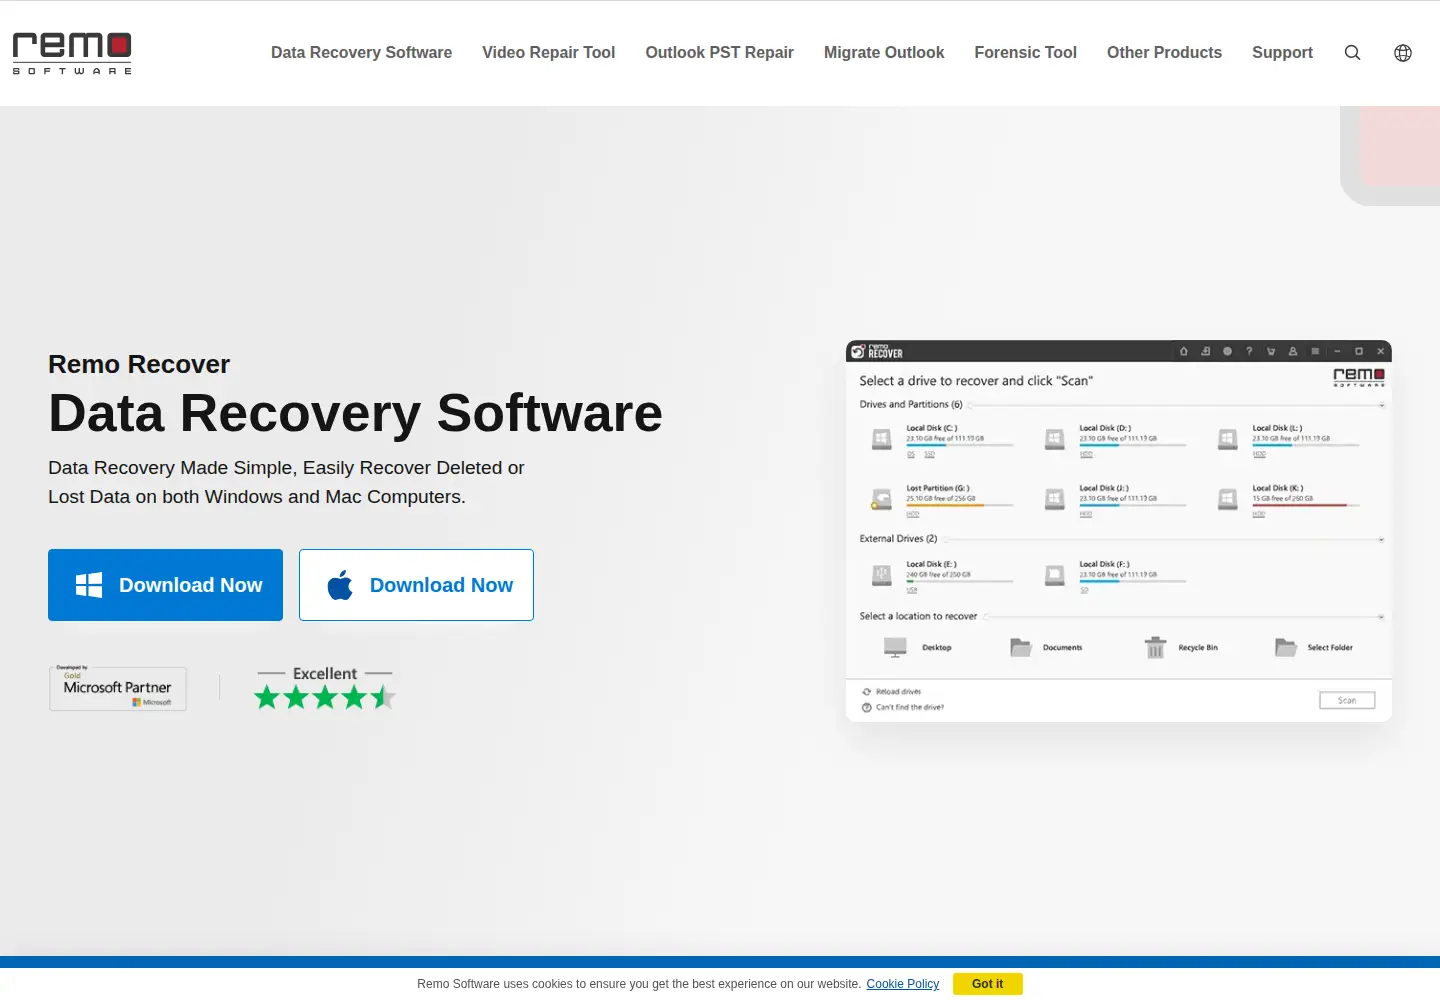Click the Local Disk (D:) usage bar in screenshot

1133,445
